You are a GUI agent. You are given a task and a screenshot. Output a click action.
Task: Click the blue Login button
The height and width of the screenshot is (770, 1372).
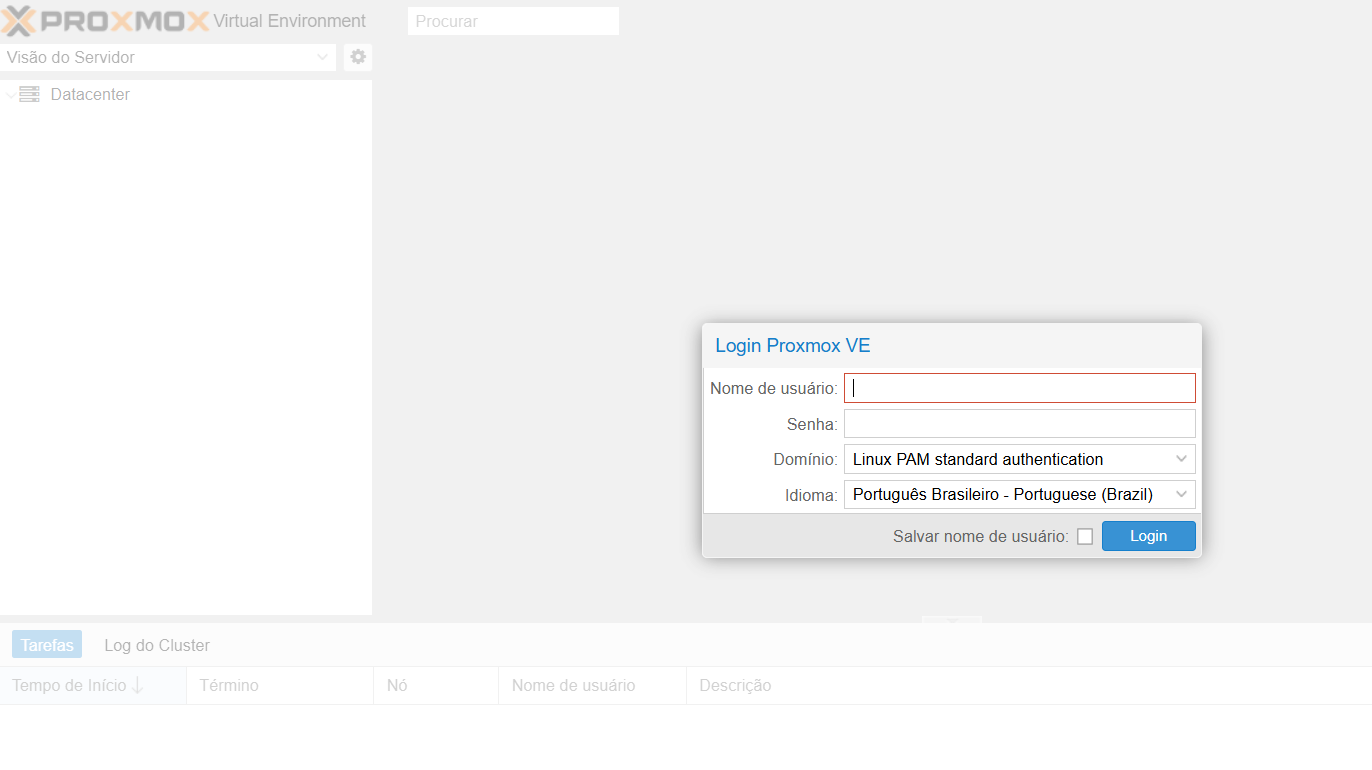click(x=1148, y=536)
